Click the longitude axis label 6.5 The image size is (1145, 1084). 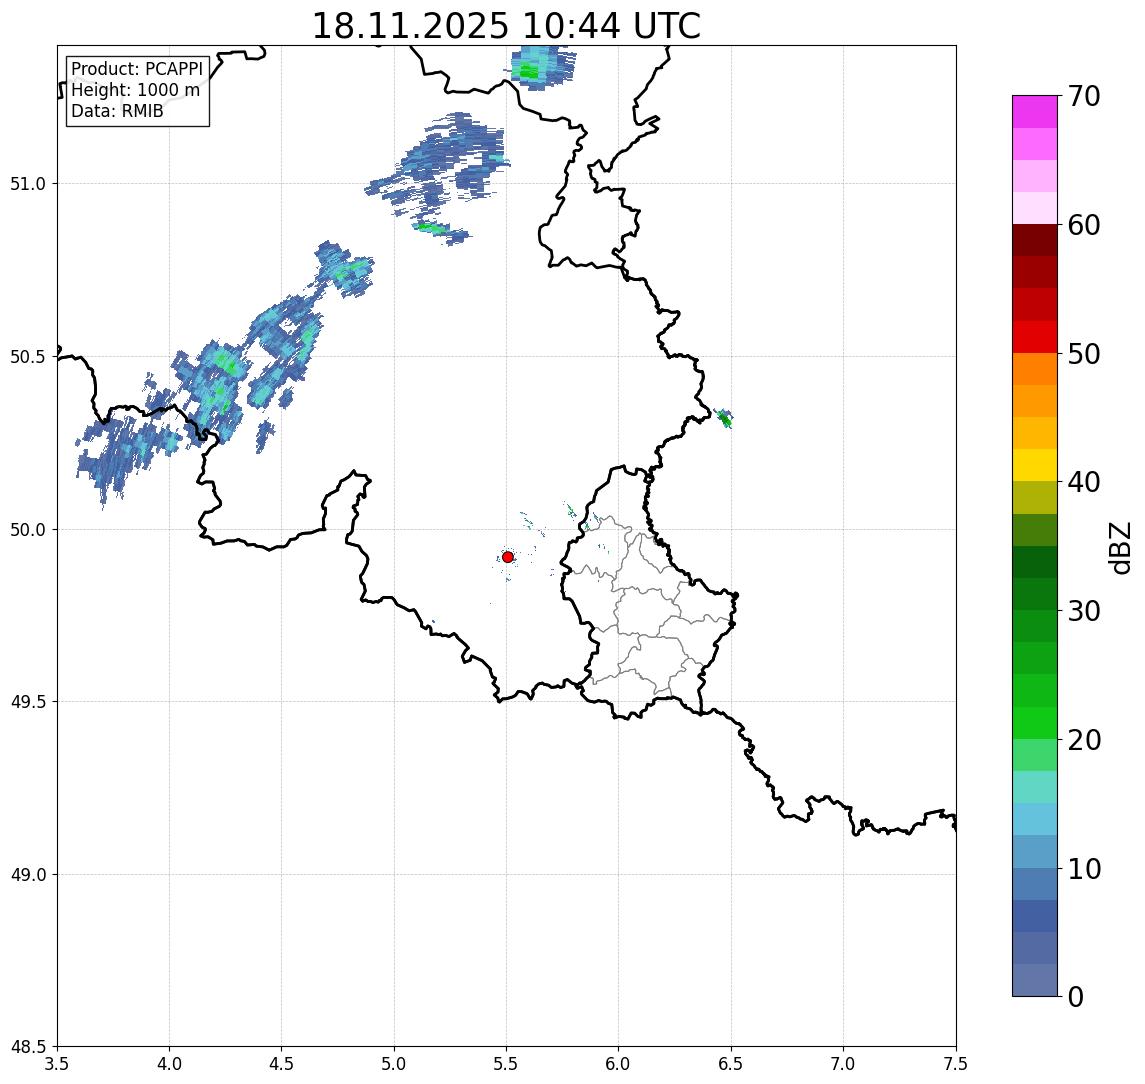731,1064
